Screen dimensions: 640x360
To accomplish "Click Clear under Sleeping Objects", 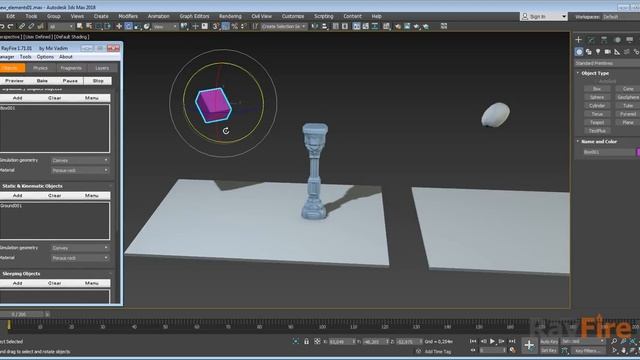I will tap(54, 283).
